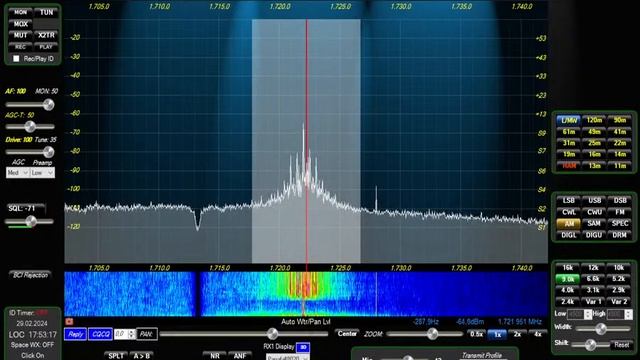Screen dimensions: 640x360
Task: Adjust the filter Shift slider
Action: click(591, 345)
